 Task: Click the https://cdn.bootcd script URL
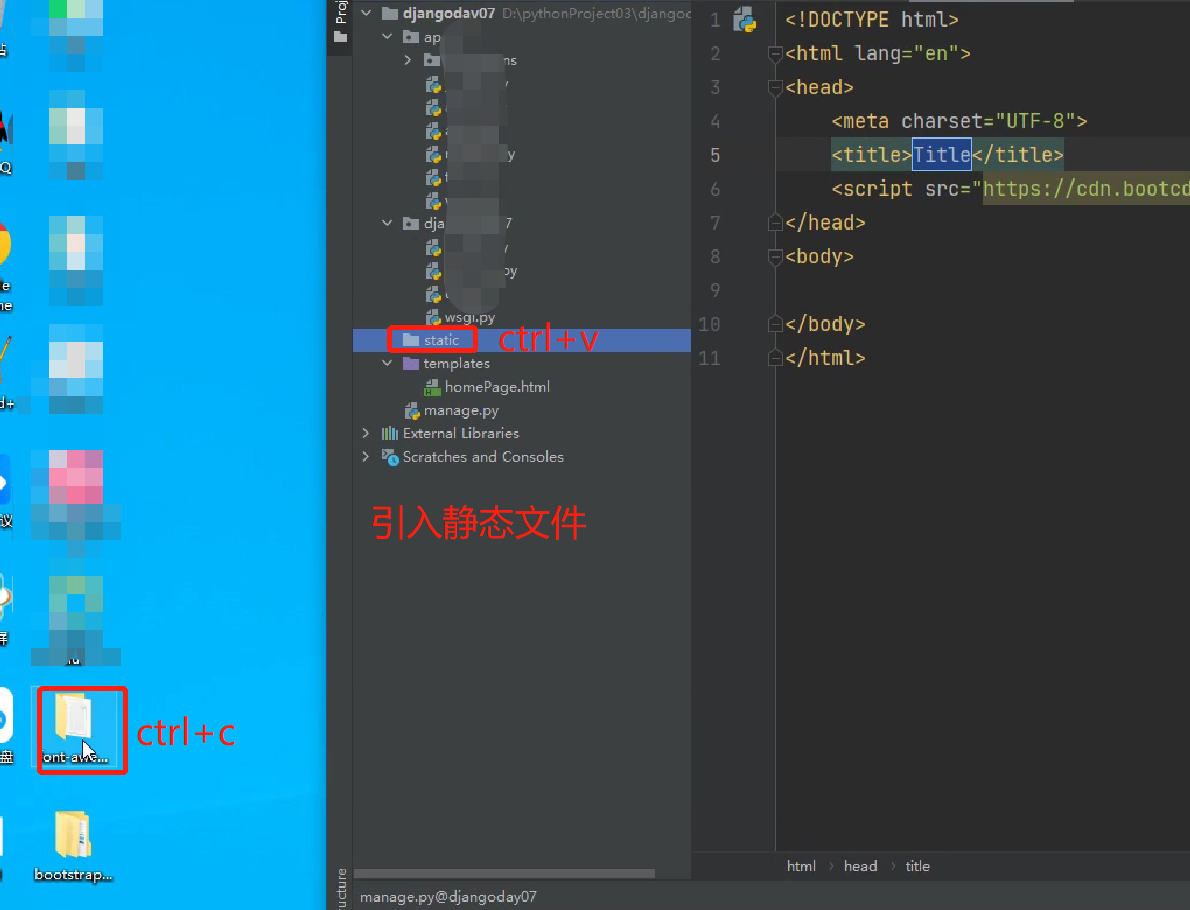click(x=1086, y=188)
